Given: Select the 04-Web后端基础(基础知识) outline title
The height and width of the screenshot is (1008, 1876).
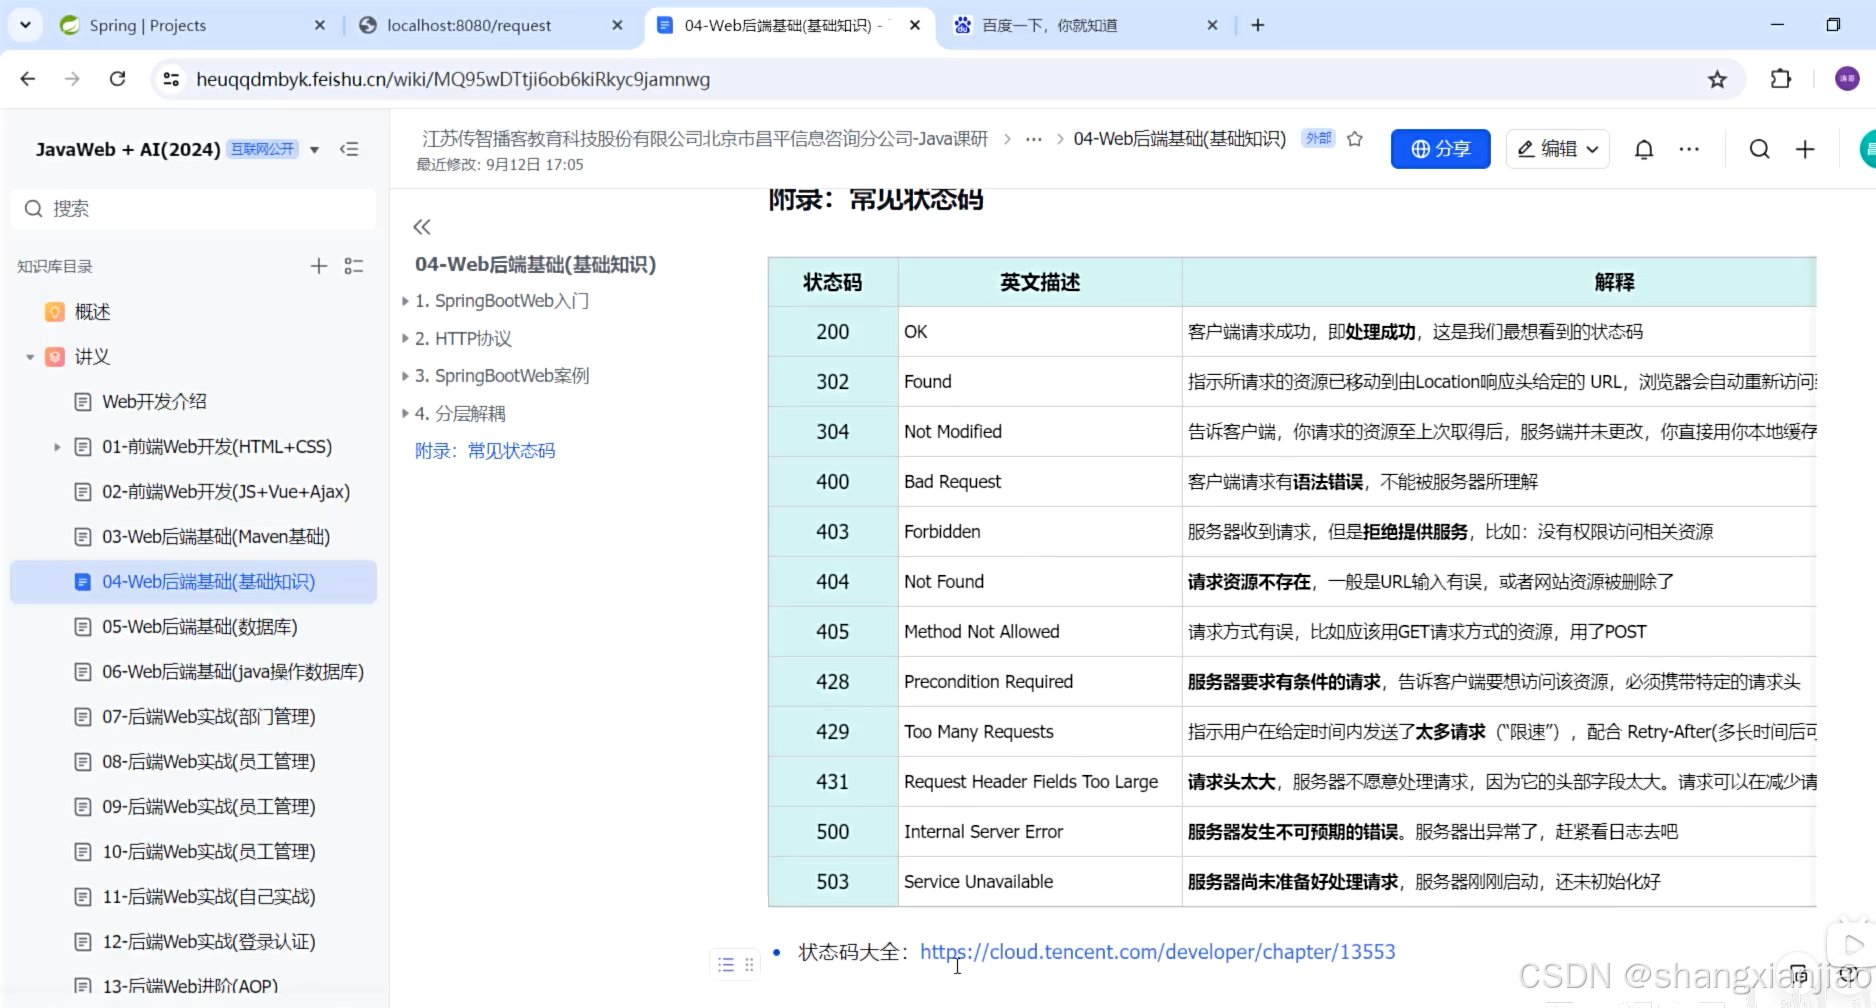Looking at the screenshot, I should (535, 264).
